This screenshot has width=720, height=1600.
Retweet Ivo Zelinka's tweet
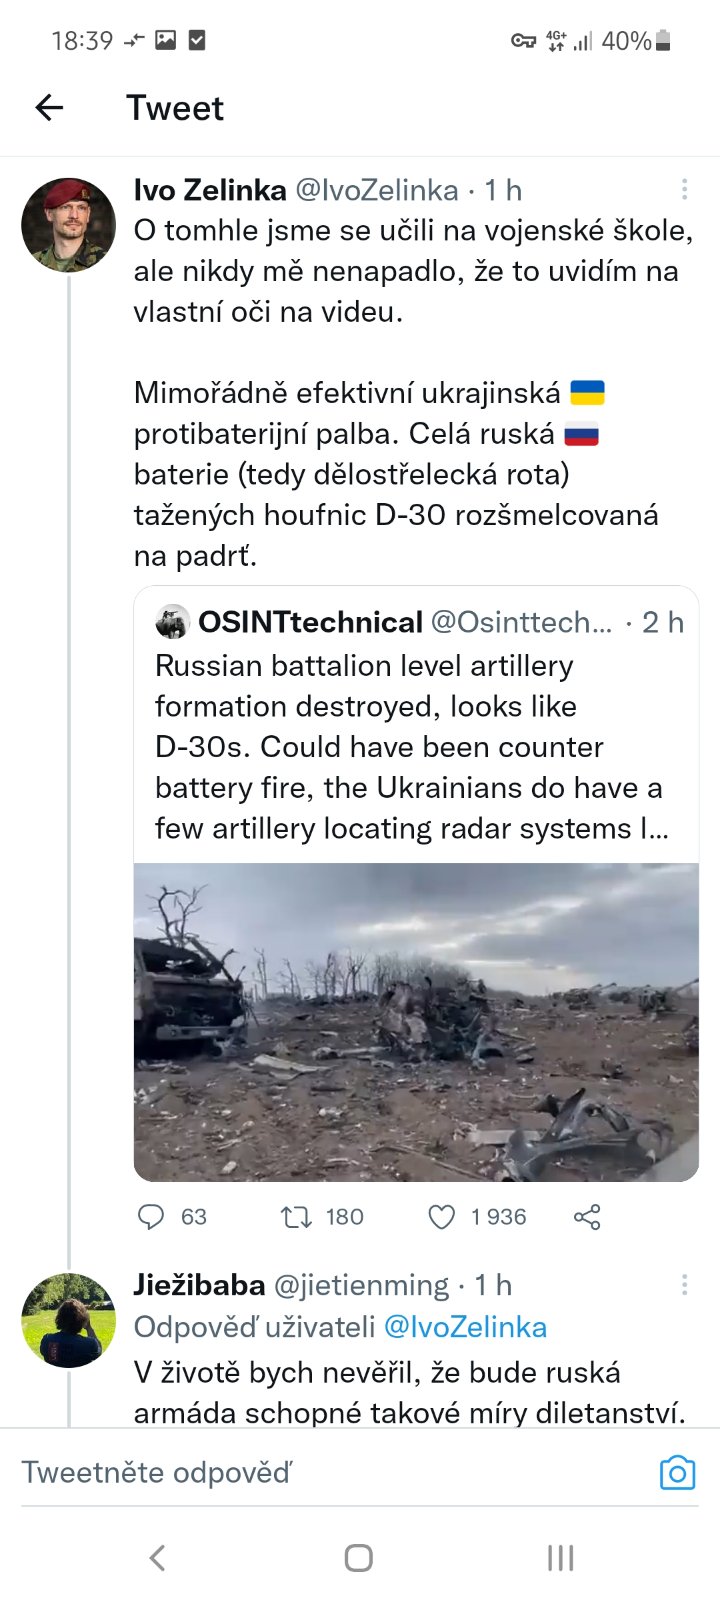pyautogui.click(x=296, y=1217)
